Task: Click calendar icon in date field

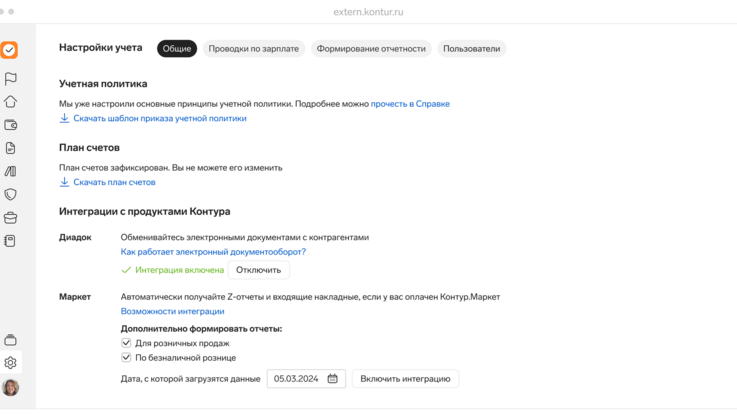Action: pyautogui.click(x=333, y=379)
